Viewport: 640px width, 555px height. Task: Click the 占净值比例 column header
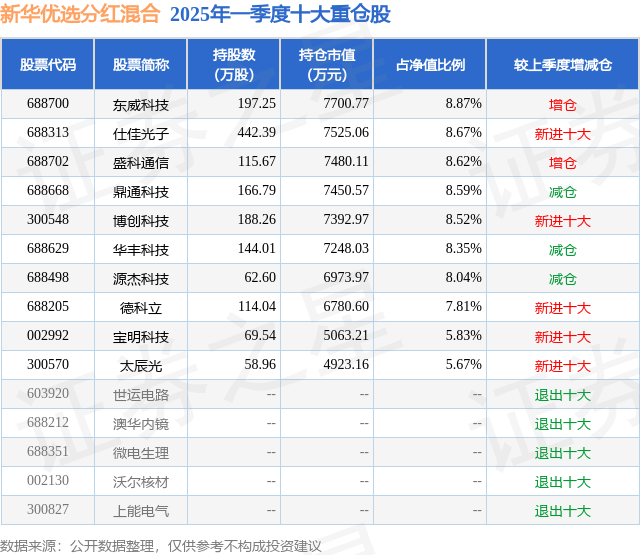click(430, 64)
